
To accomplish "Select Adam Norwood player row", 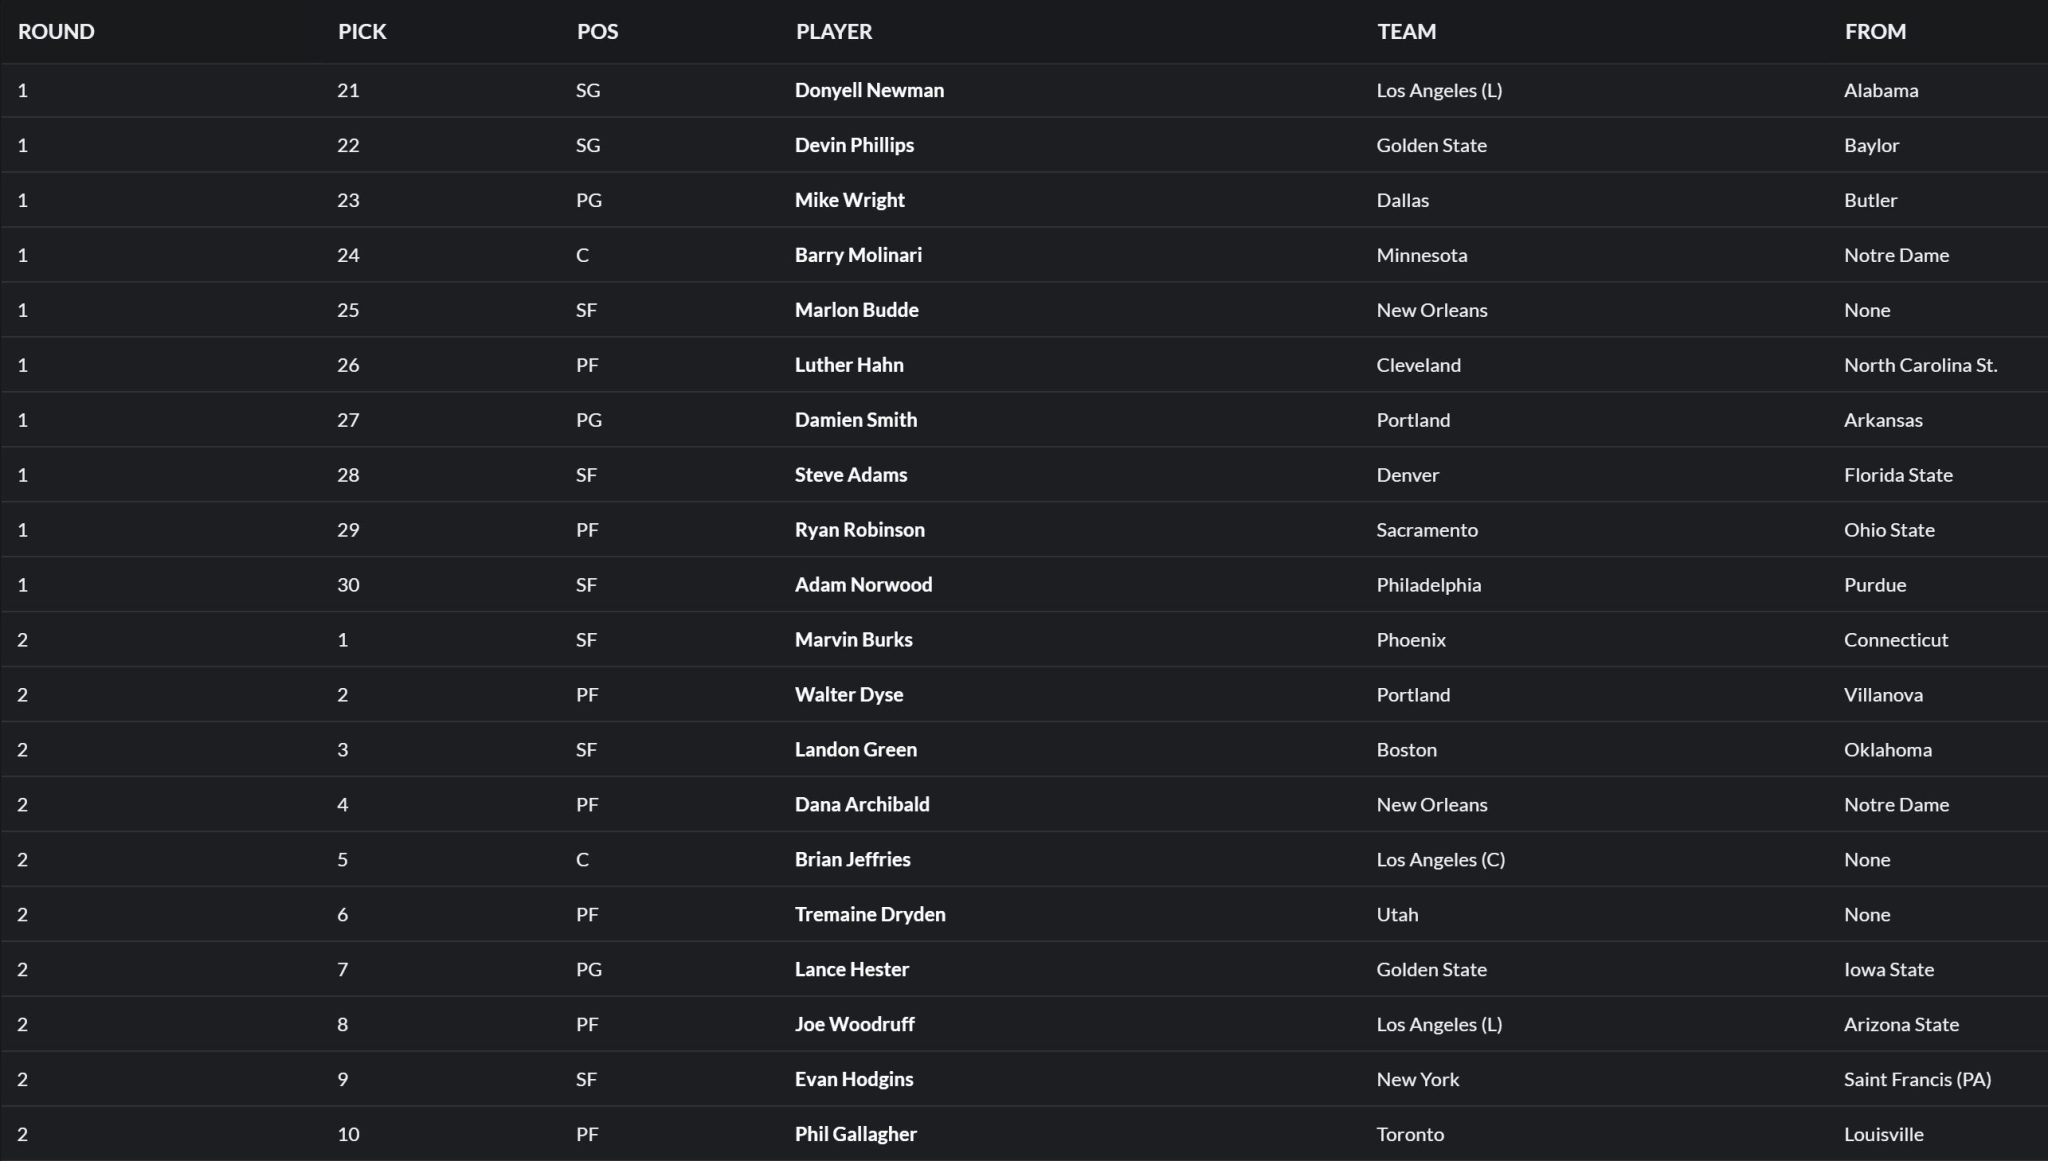I will 863,585.
